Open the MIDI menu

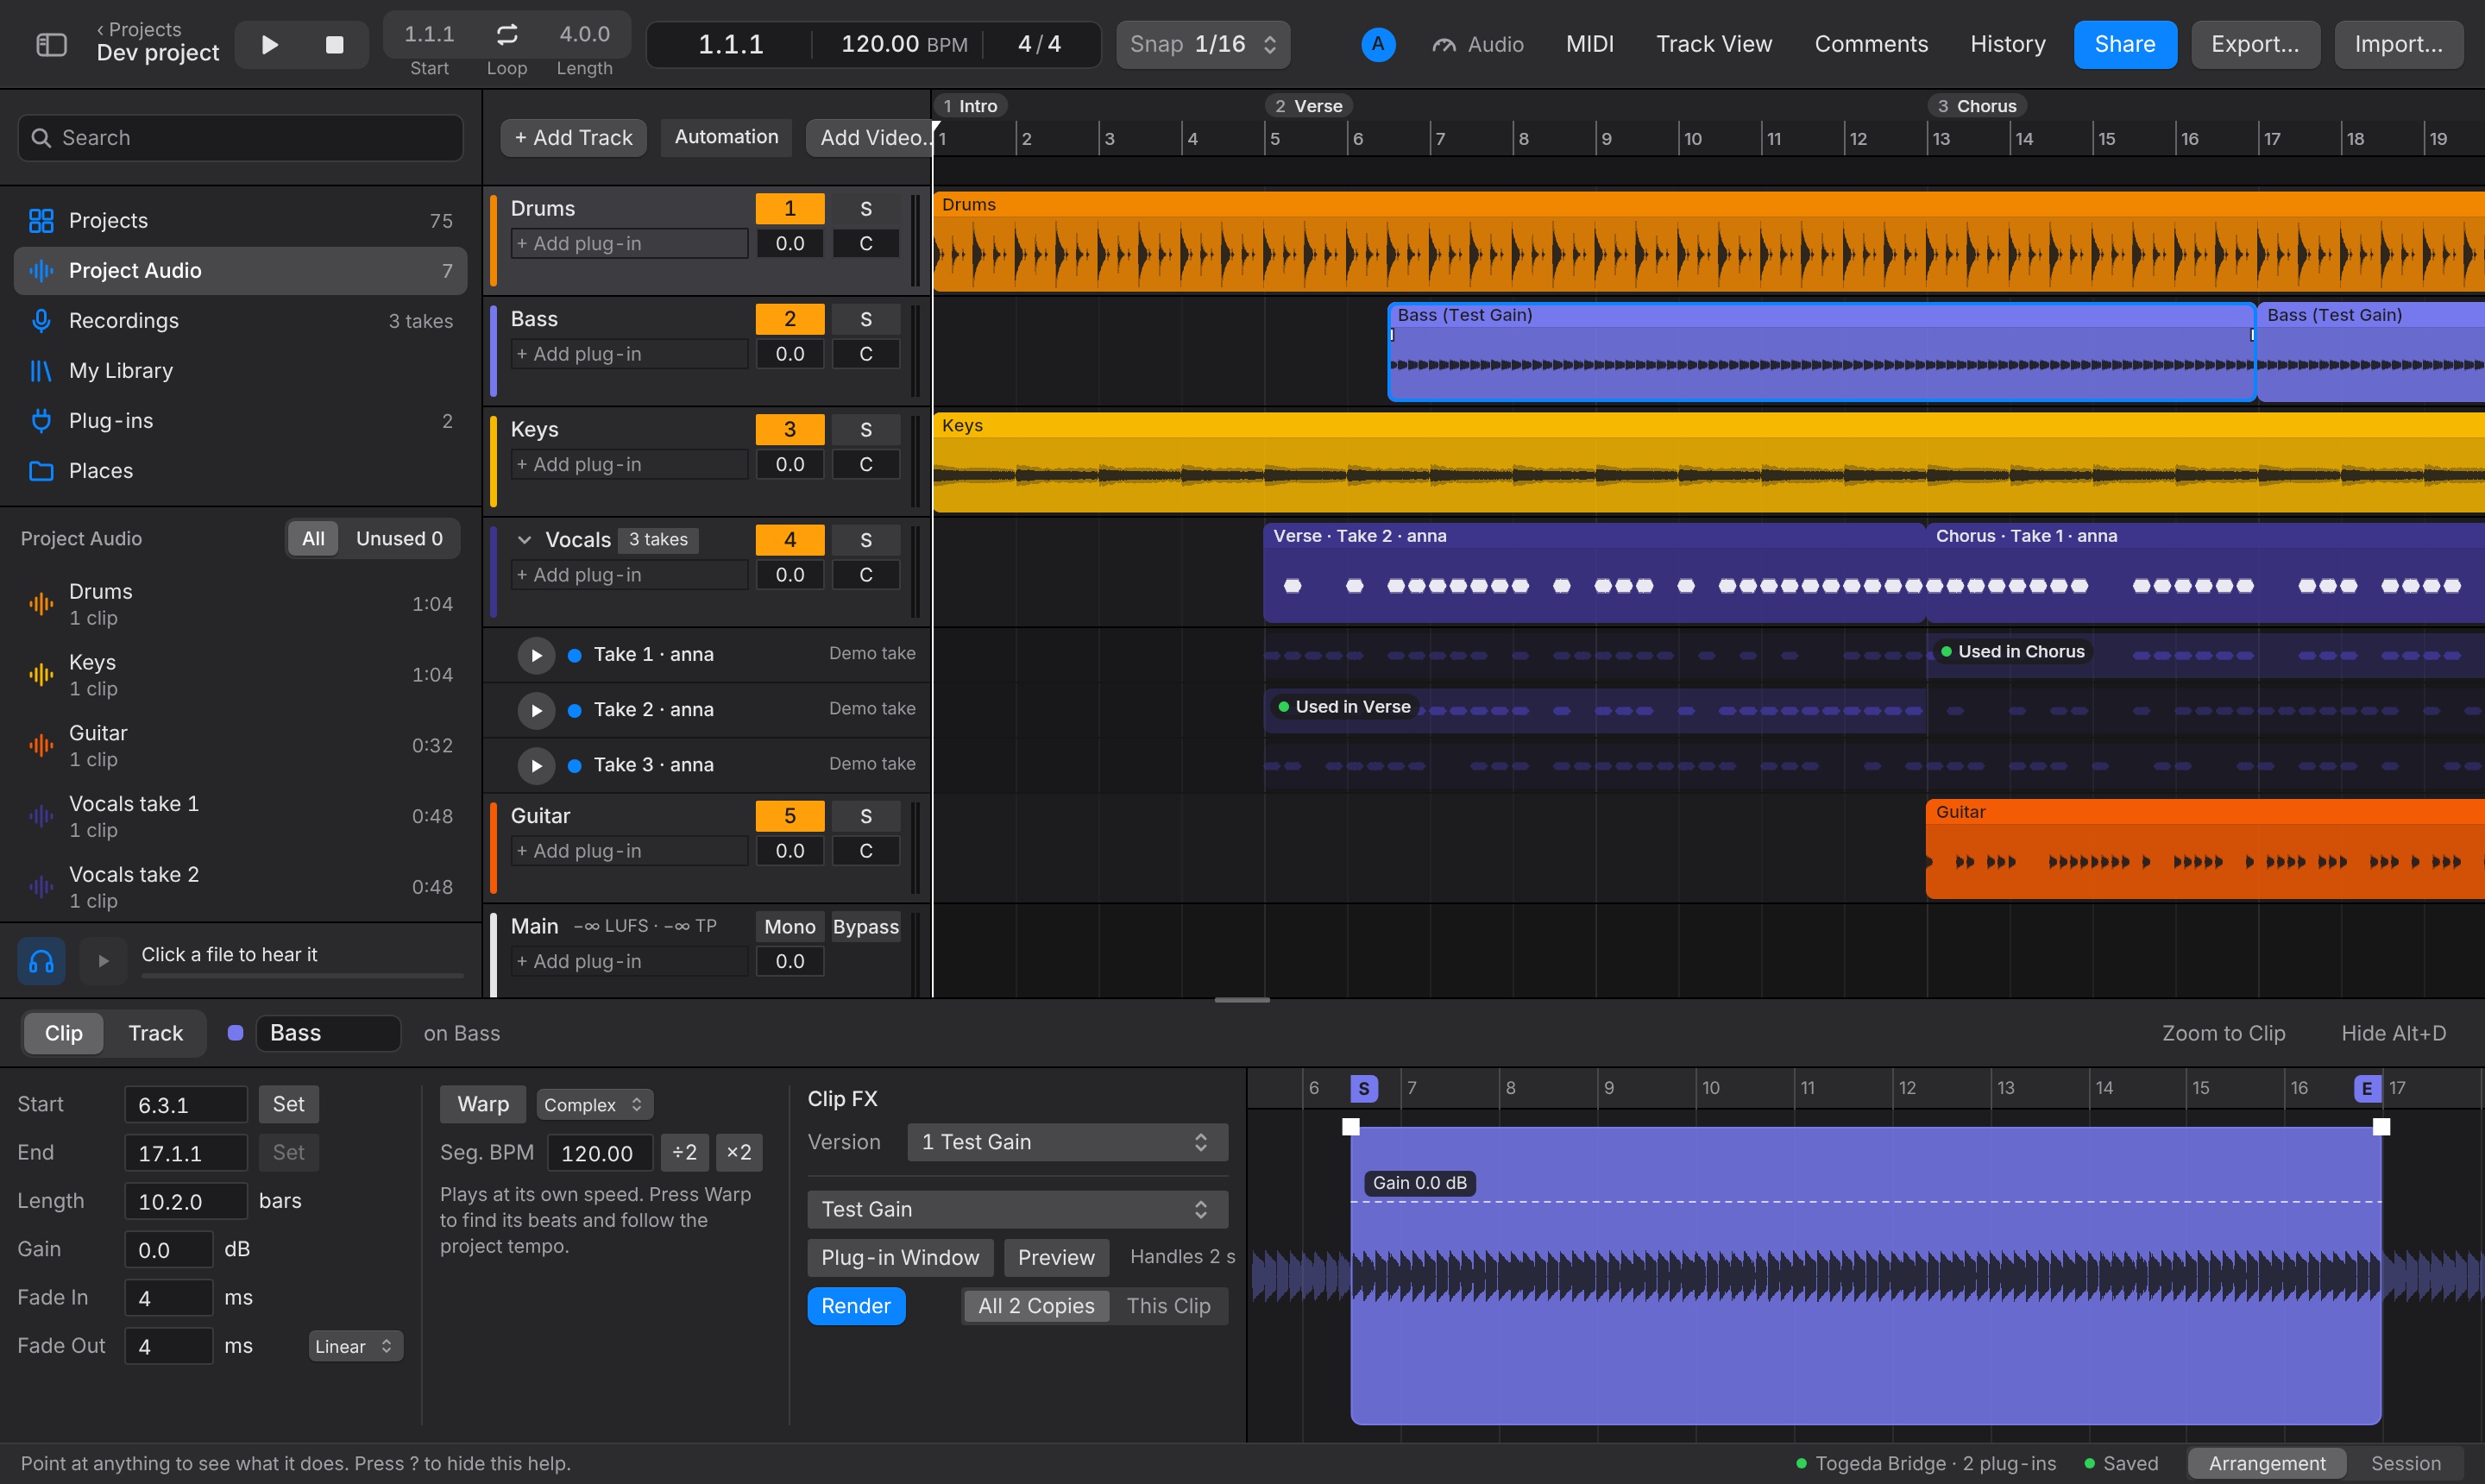[x=1589, y=44]
